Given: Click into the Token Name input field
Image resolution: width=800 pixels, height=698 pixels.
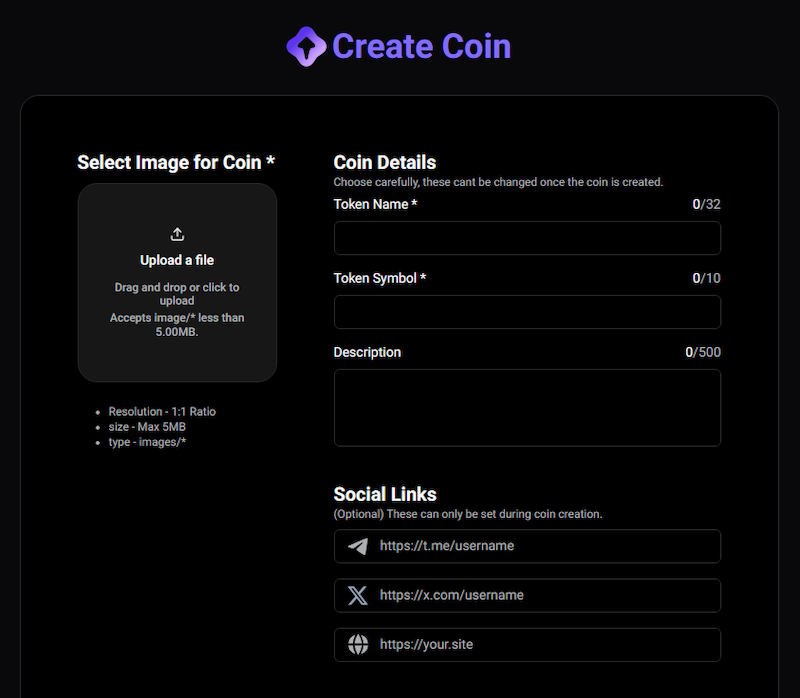Looking at the screenshot, I should (x=527, y=238).
